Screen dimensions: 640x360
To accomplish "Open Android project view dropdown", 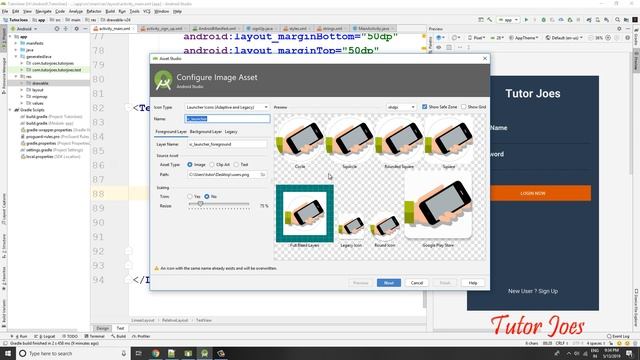I will [x=24, y=29].
